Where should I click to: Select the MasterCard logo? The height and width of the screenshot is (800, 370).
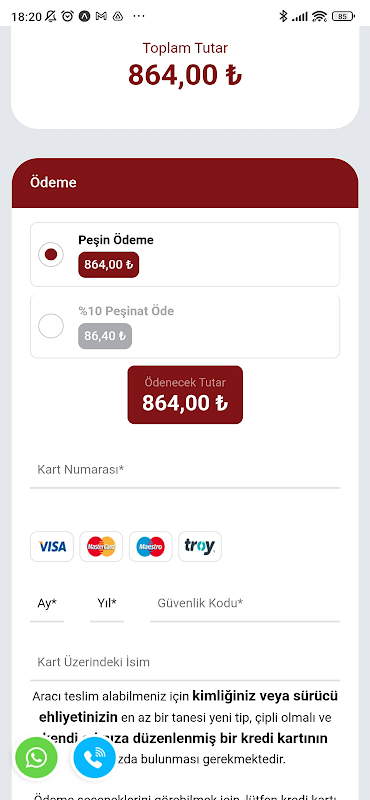coord(101,546)
